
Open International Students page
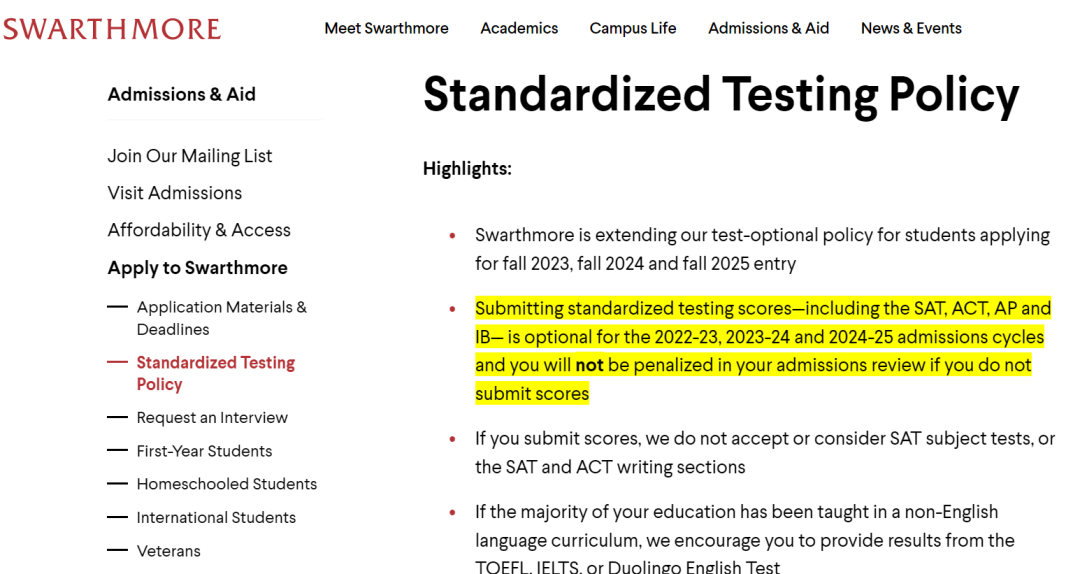216,517
